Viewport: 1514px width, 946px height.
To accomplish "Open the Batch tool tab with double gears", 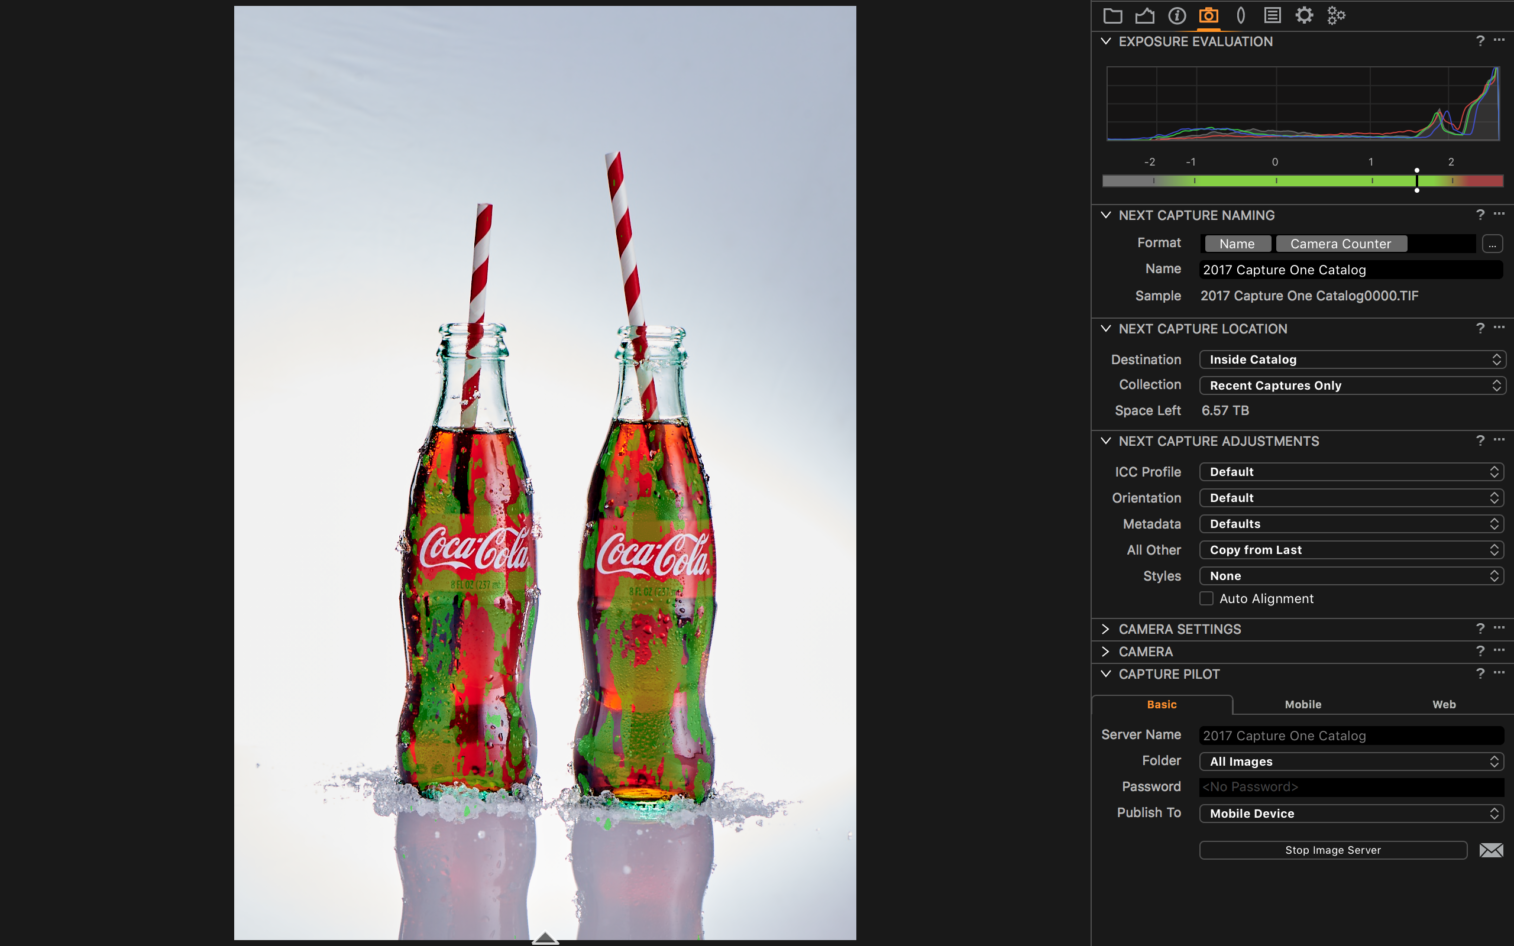I will click(1336, 15).
